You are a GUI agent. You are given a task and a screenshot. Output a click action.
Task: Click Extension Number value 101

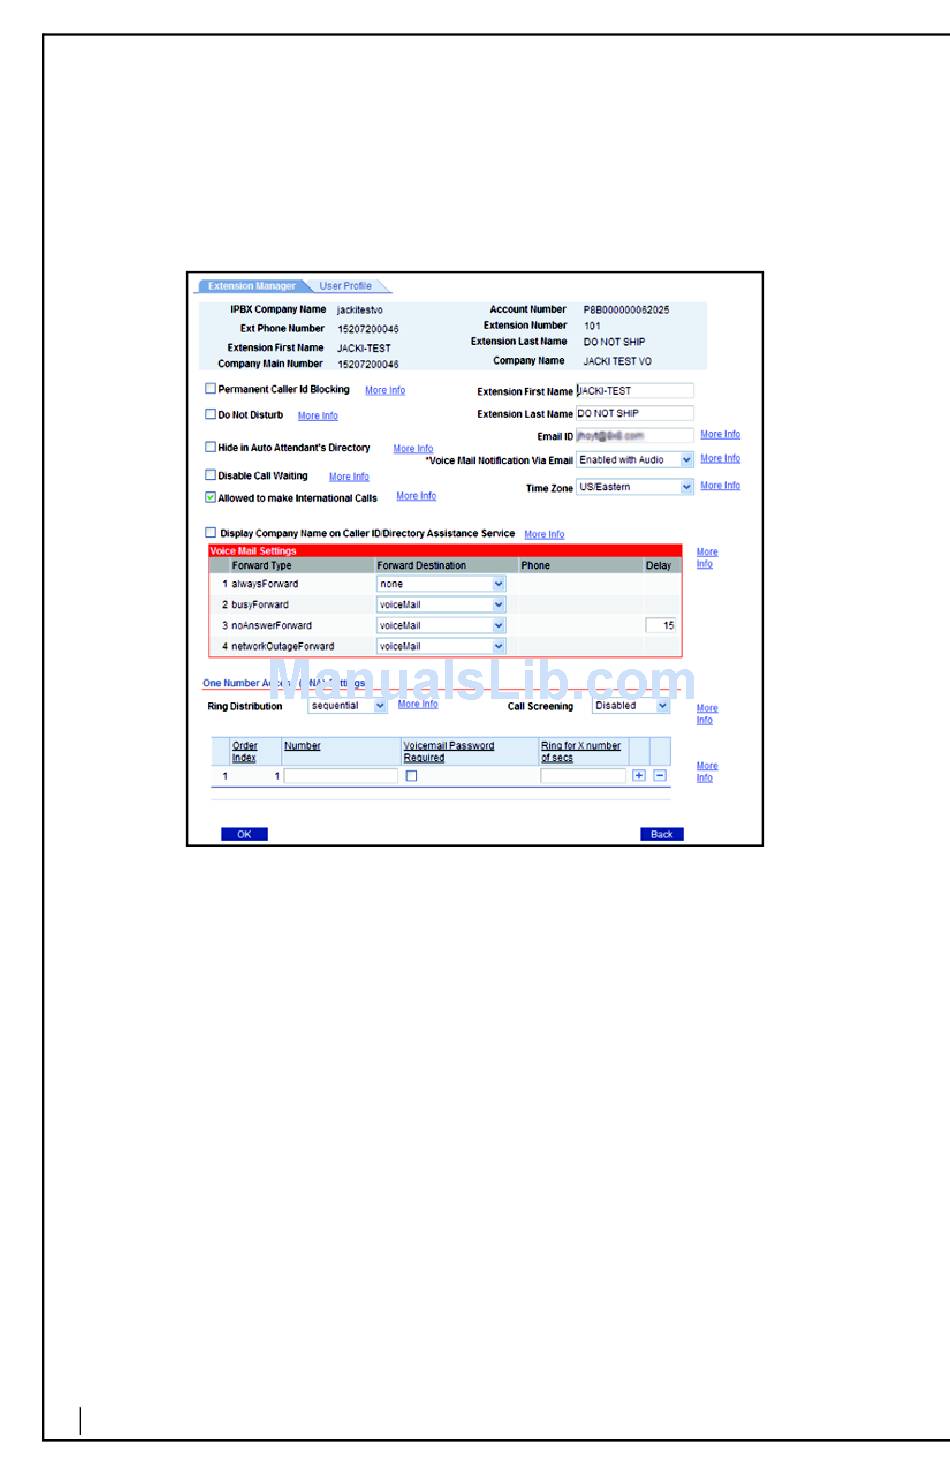pyautogui.click(x=593, y=326)
